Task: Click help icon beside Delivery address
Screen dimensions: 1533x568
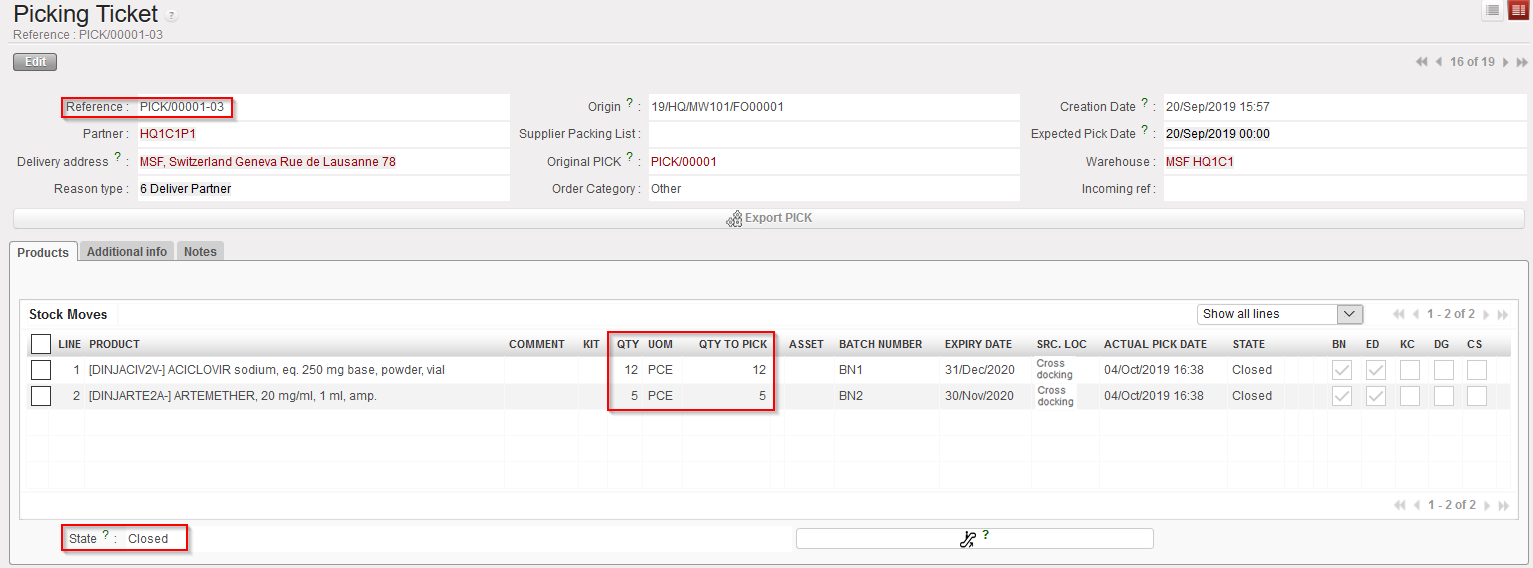Action: click(118, 158)
